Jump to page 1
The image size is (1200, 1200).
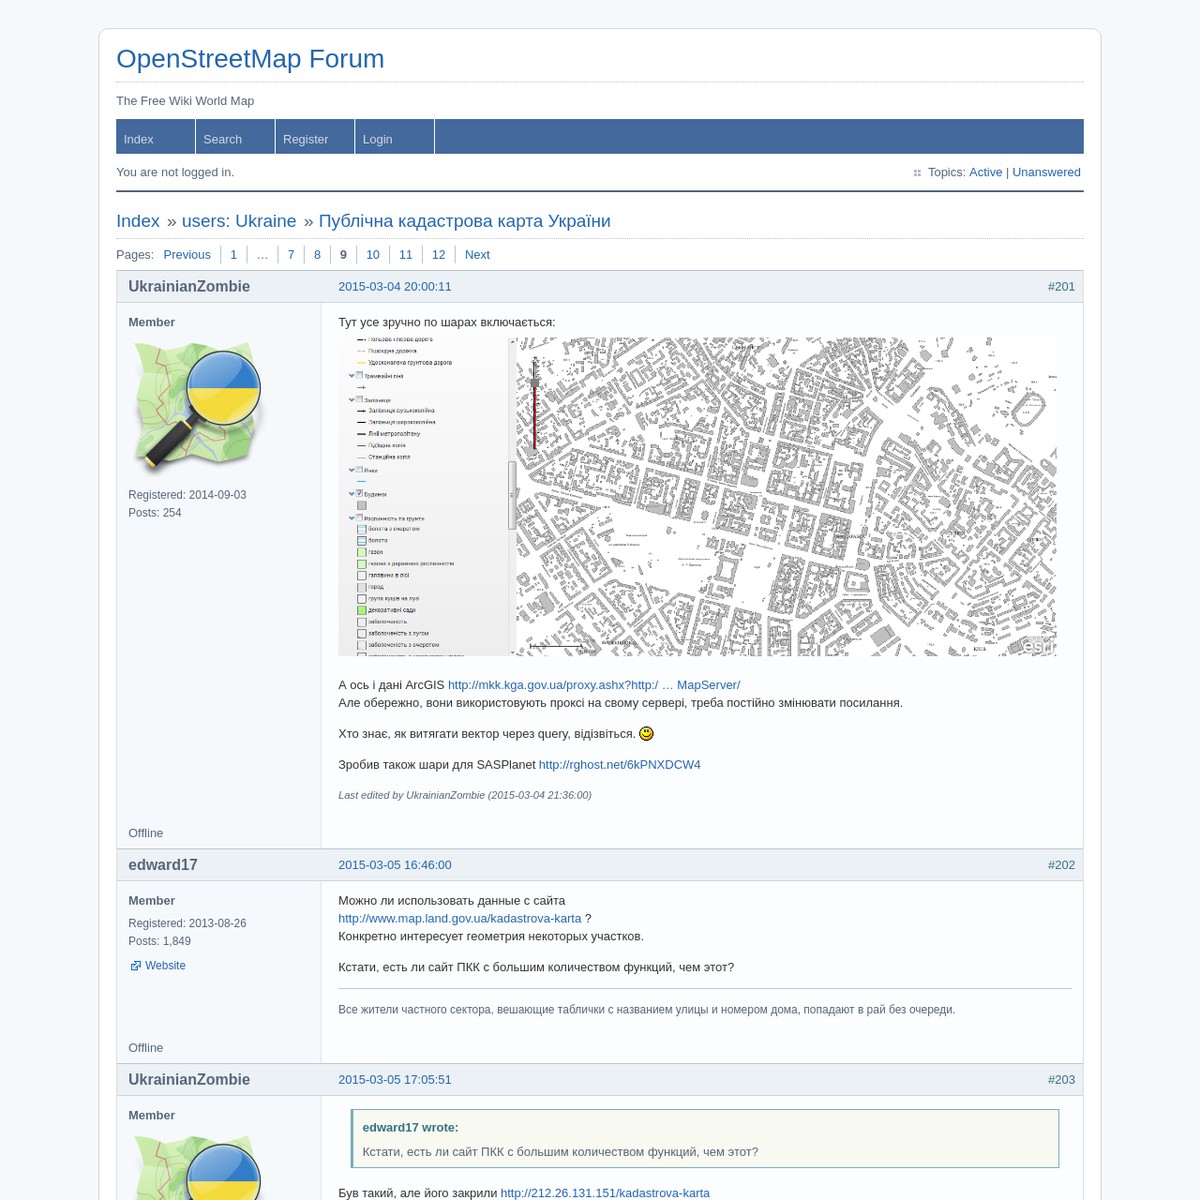click(x=234, y=255)
